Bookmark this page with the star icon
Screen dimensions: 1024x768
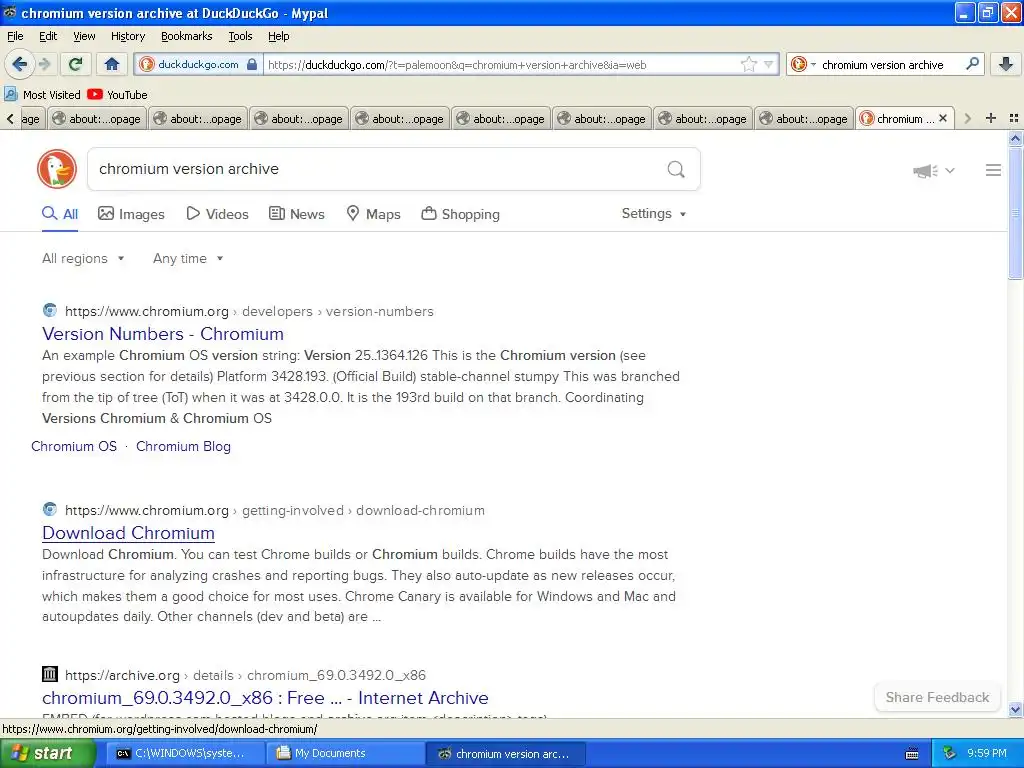748,64
